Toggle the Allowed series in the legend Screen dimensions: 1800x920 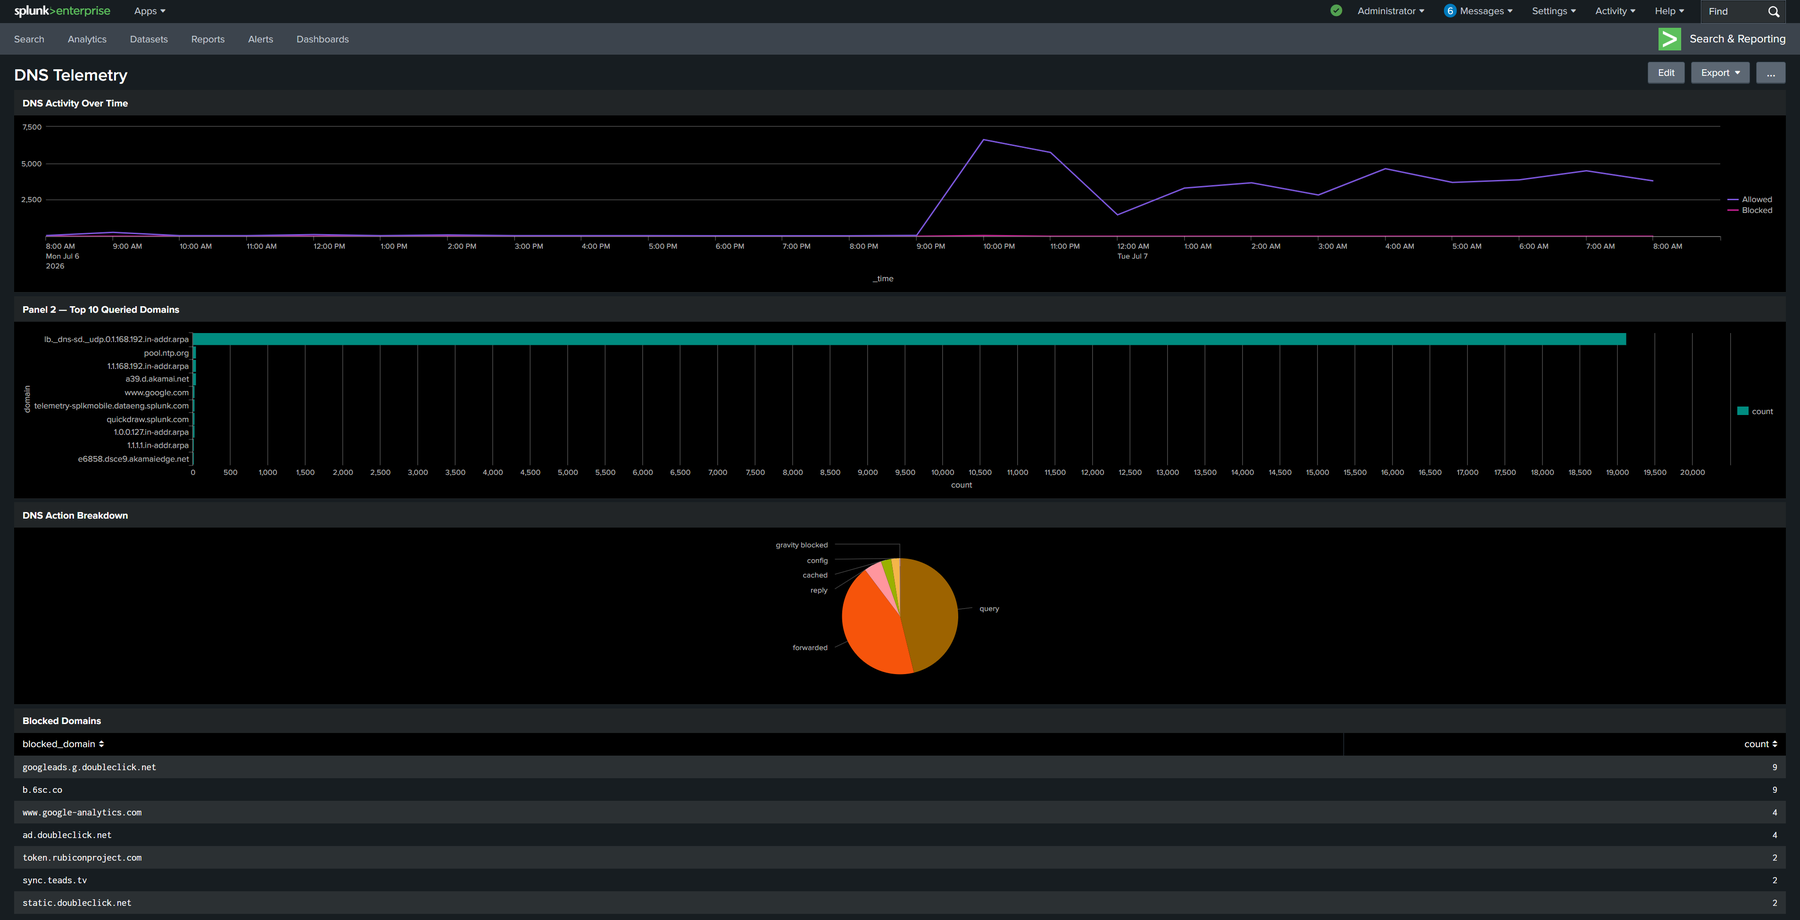click(x=1750, y=199)
